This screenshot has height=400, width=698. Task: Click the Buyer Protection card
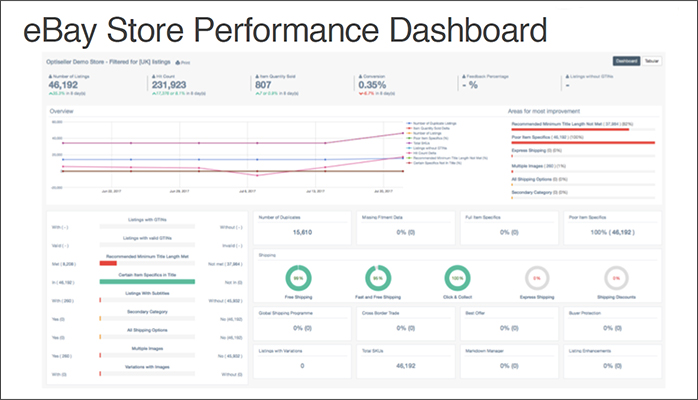[613, 323]
